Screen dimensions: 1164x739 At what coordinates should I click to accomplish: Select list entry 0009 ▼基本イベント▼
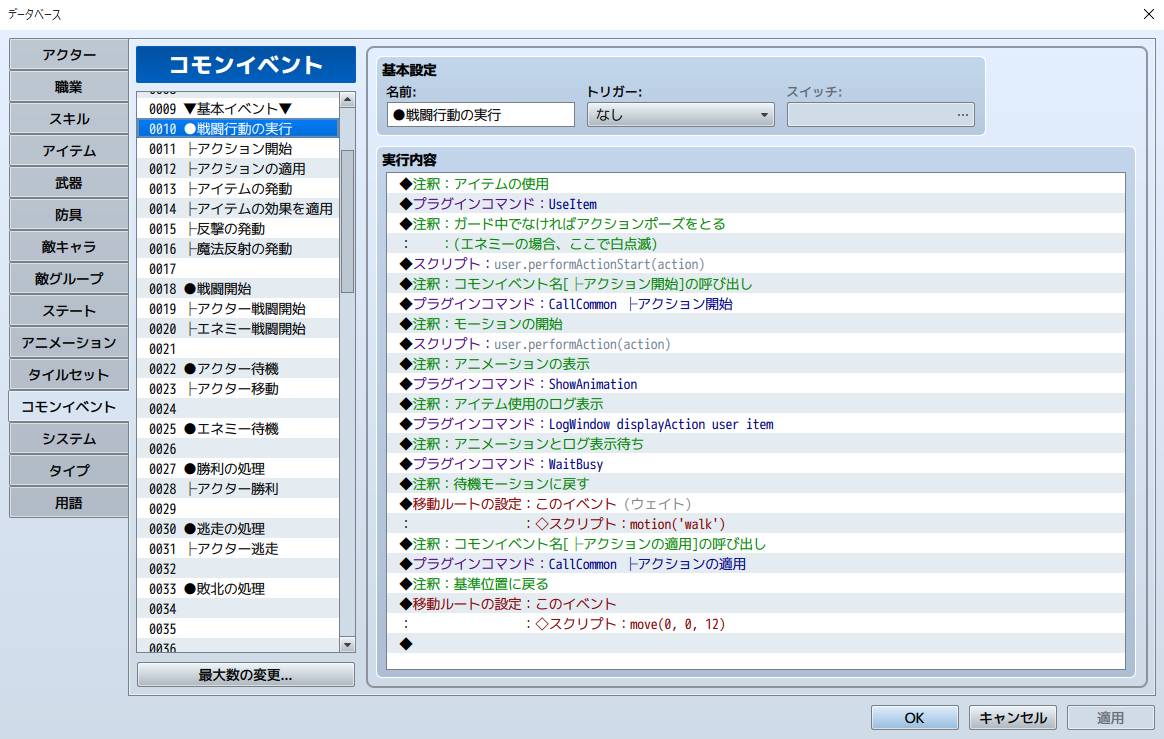point(238,108)
